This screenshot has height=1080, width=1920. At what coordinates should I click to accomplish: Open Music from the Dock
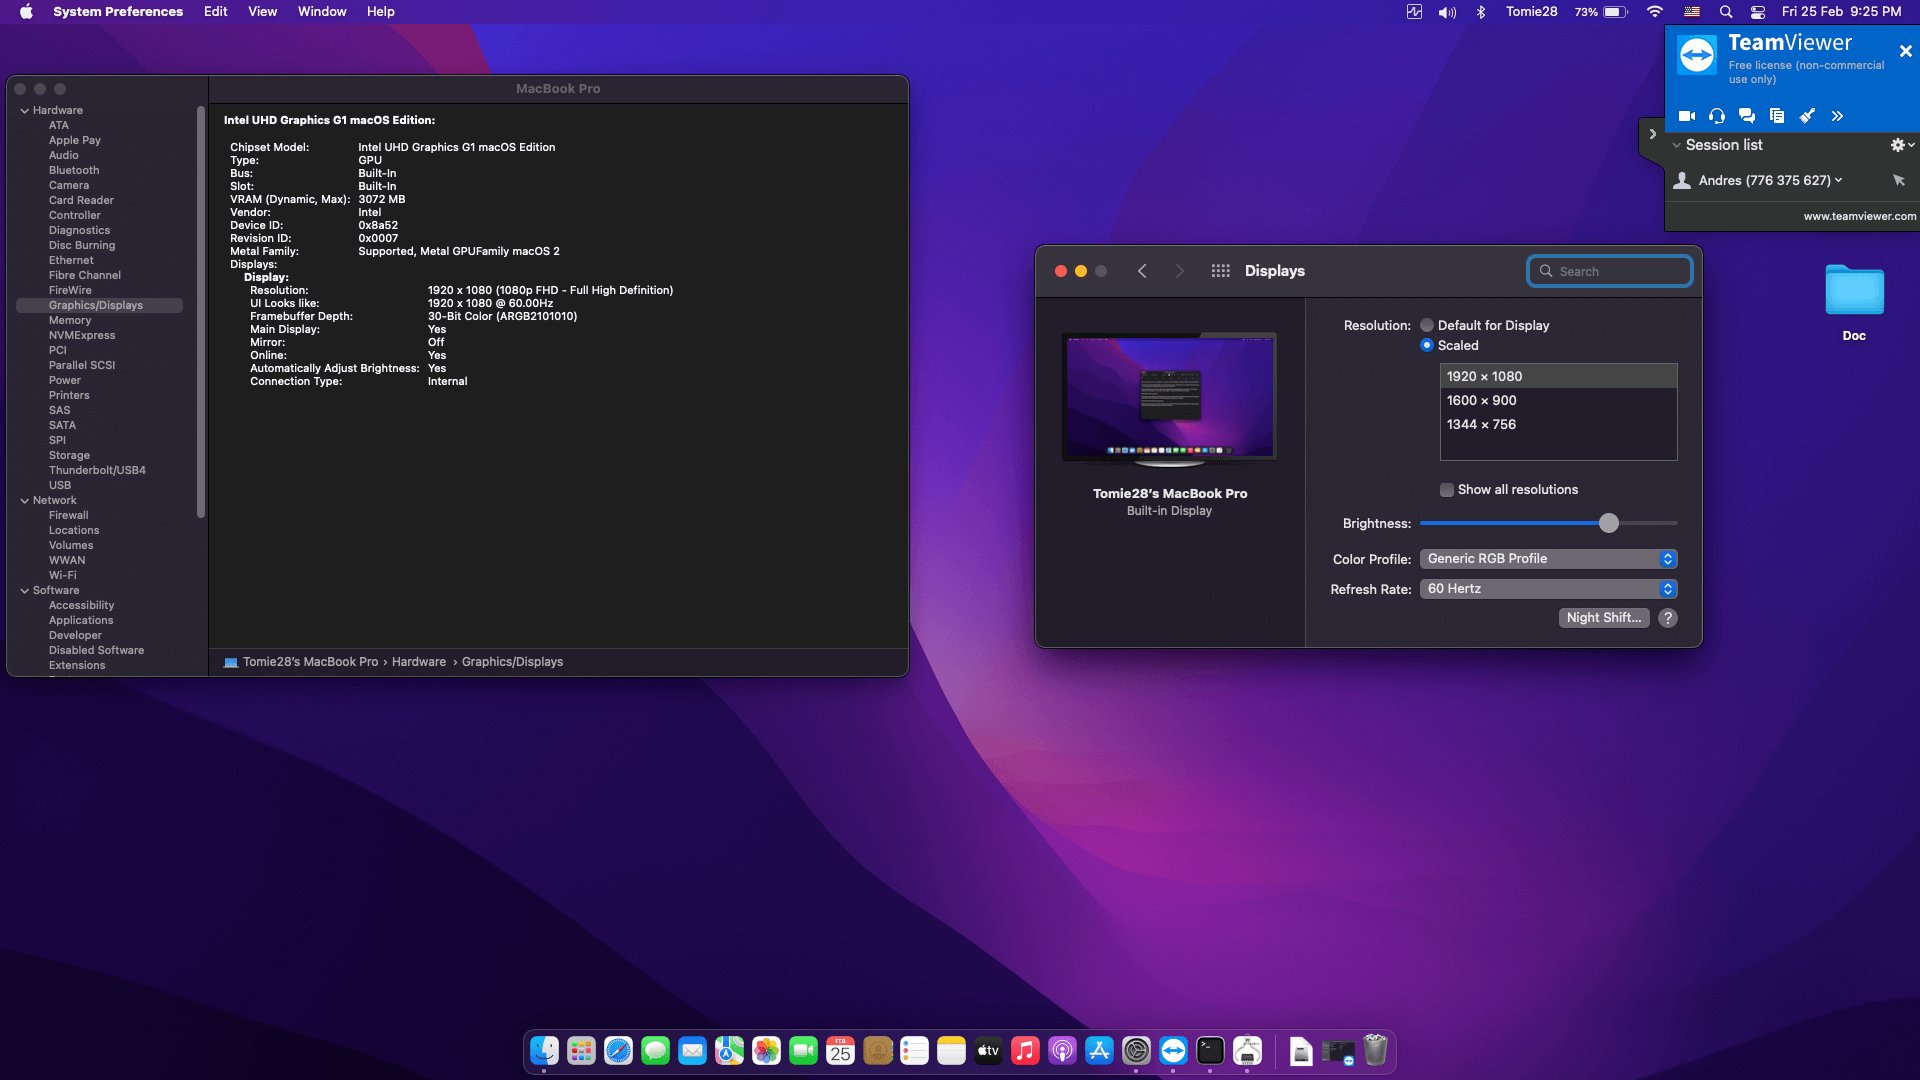[1025, 1051]
